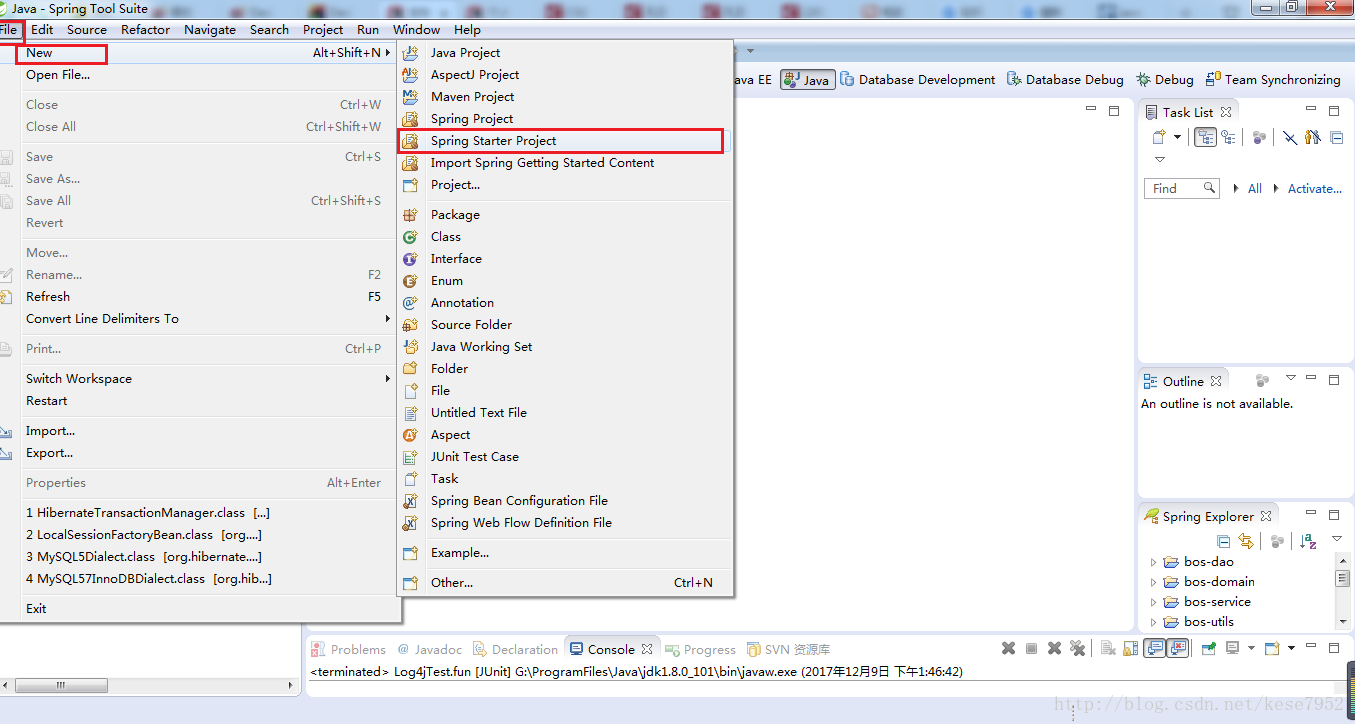
Task: Expand arrow next to All link
Action: click(1236, 188)
